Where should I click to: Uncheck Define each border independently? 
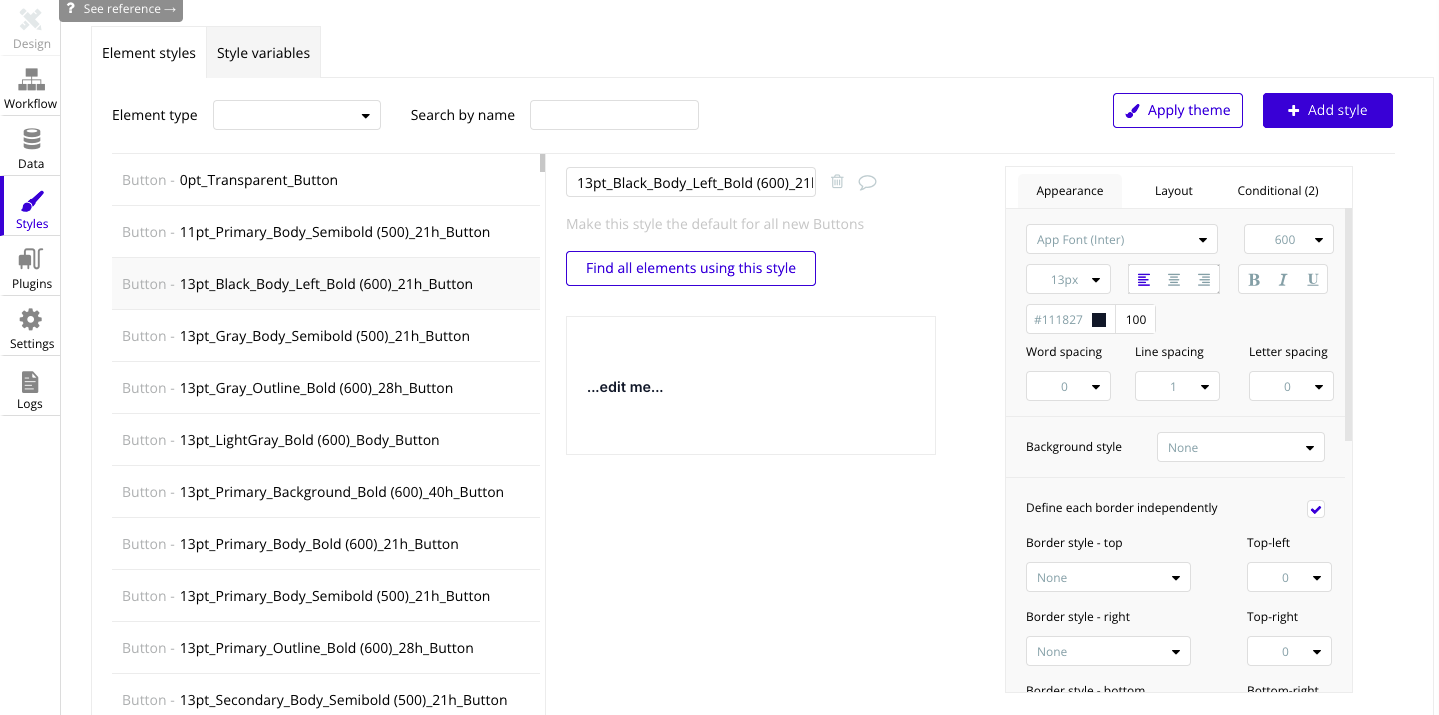pyautogui.click(x=1315, y=509)
